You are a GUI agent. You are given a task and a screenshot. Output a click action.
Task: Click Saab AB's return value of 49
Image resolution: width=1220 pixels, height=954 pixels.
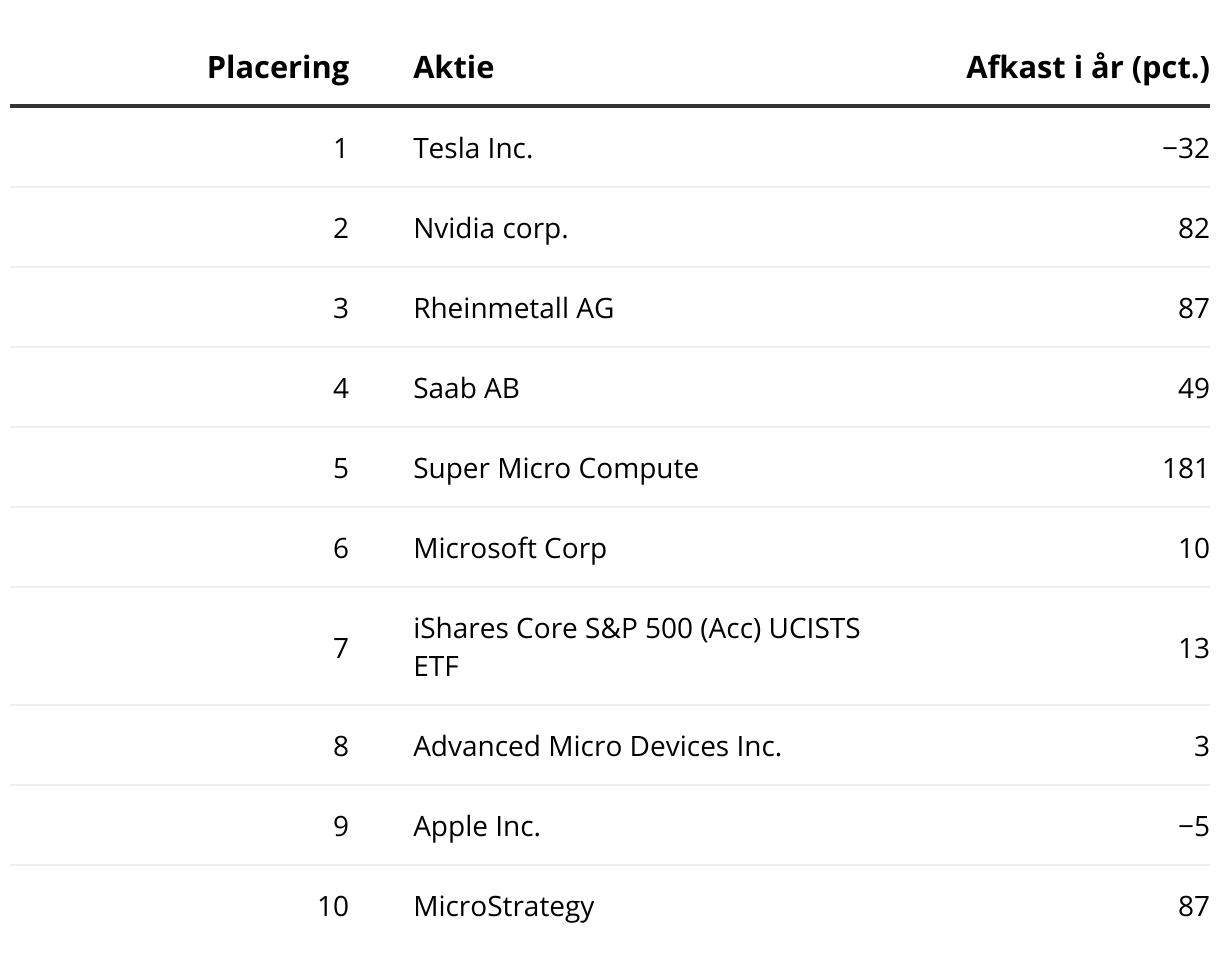coord(1193,388)
